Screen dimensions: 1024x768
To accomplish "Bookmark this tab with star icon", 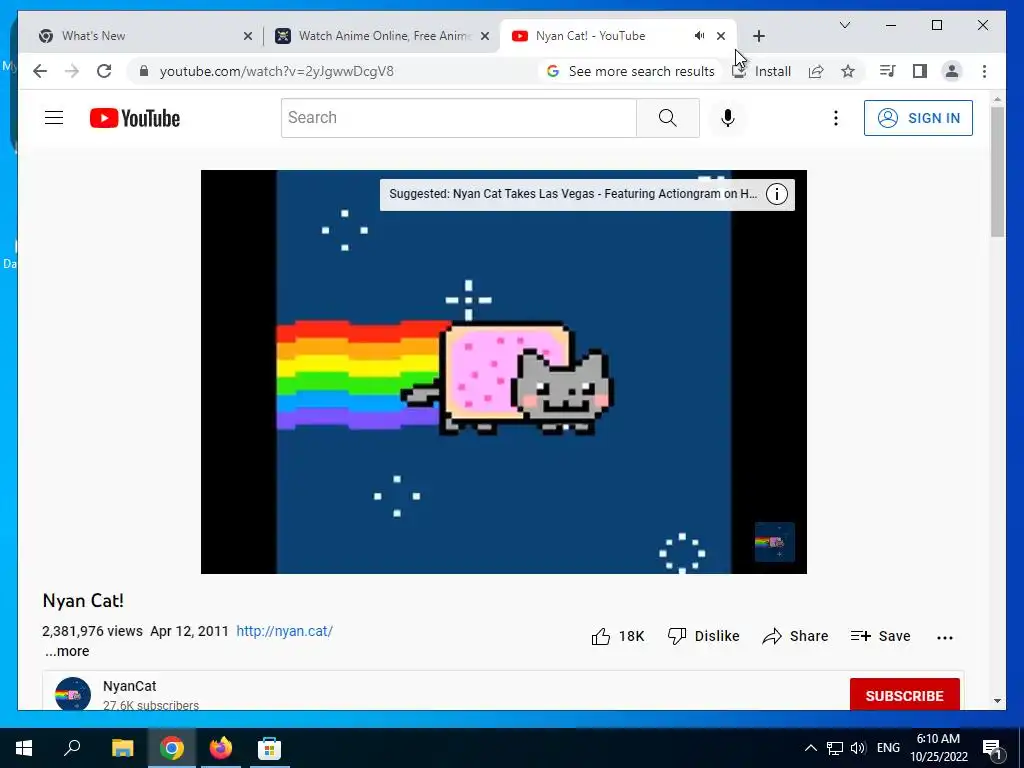I will [848, 71].
